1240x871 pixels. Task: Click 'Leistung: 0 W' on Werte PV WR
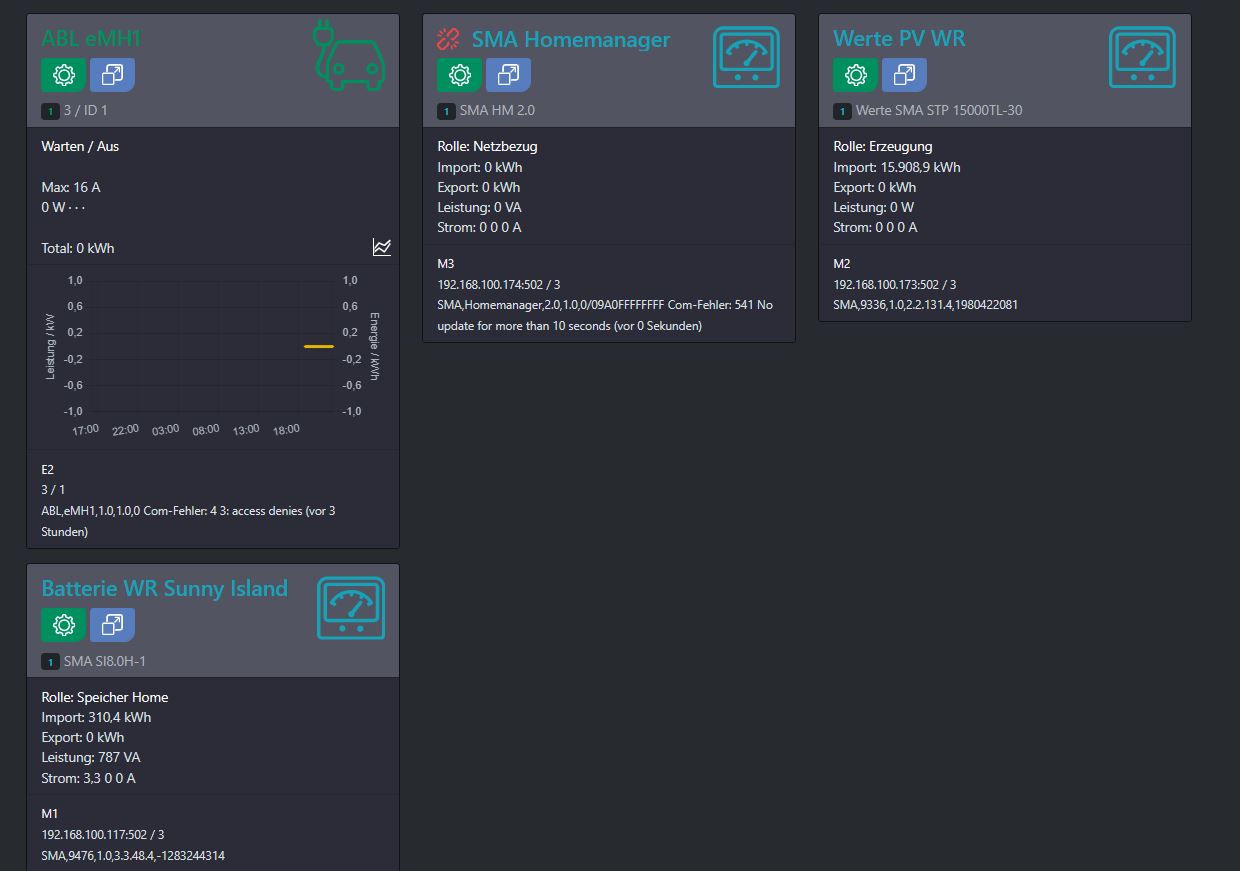pos(874,207)
